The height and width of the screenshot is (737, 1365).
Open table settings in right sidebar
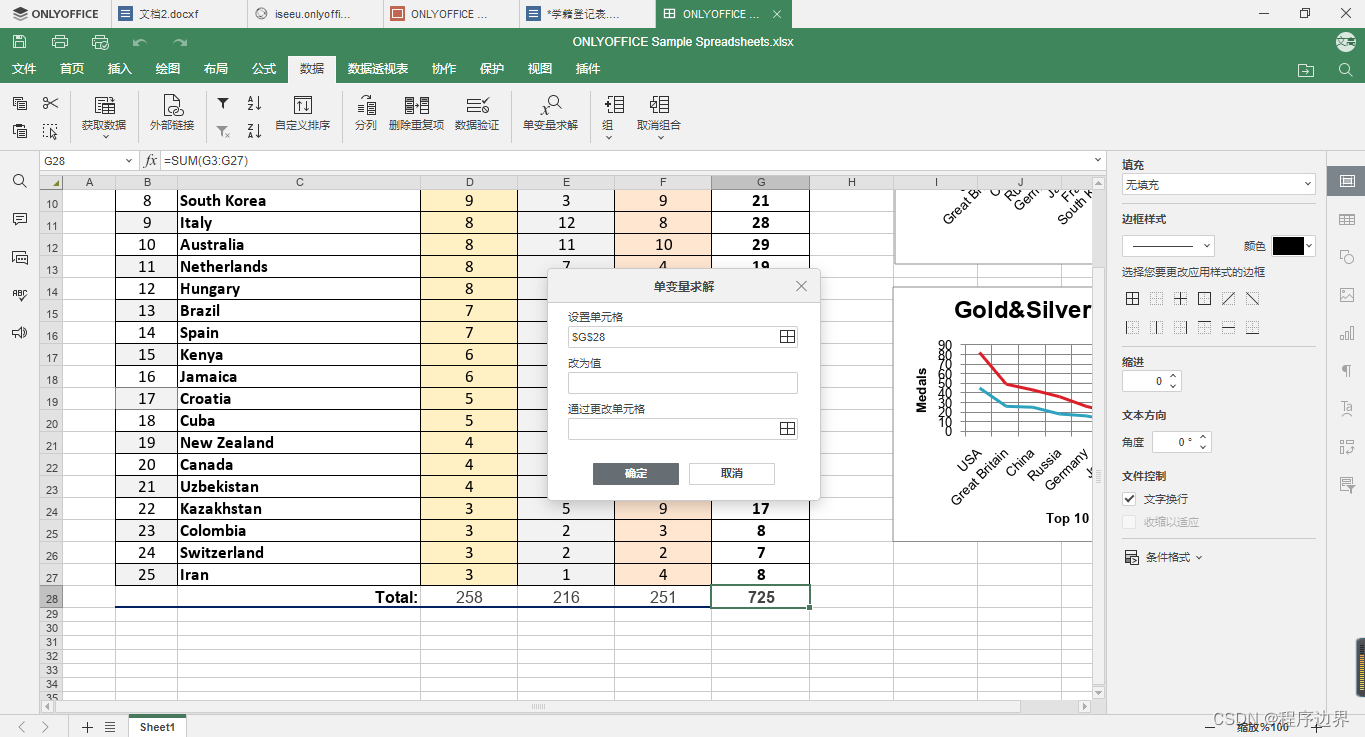tap(1346, 219)
